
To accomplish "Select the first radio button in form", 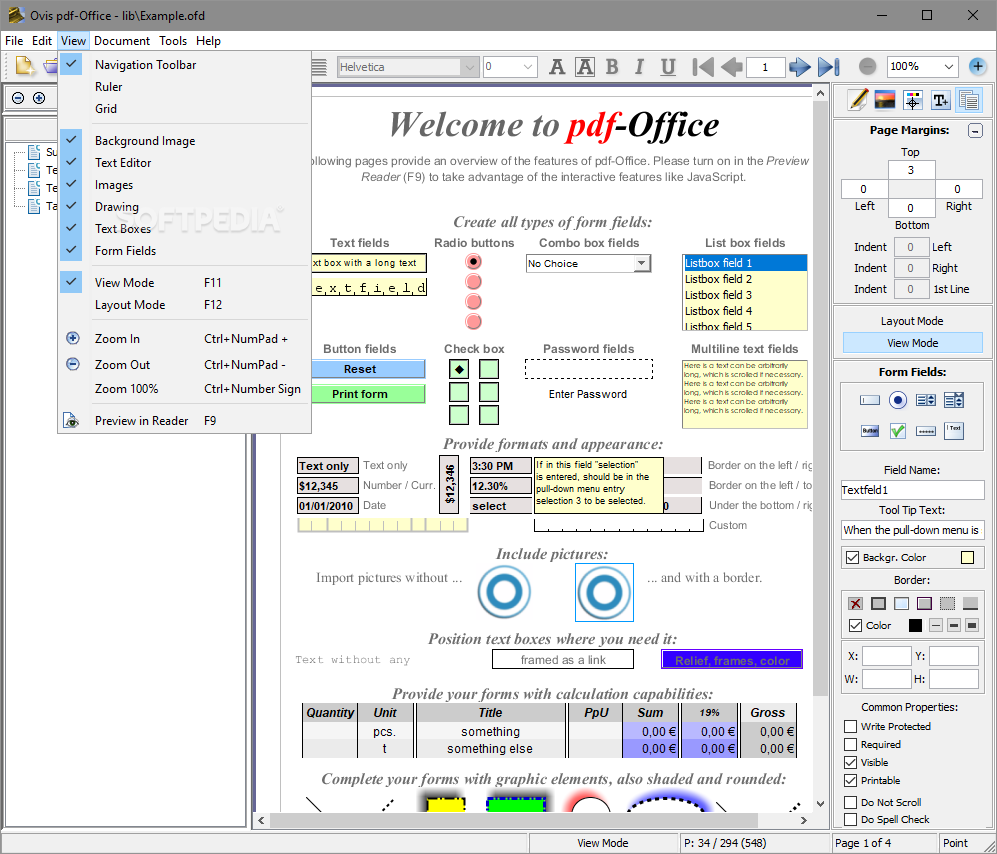I will (x=473, y=261).
